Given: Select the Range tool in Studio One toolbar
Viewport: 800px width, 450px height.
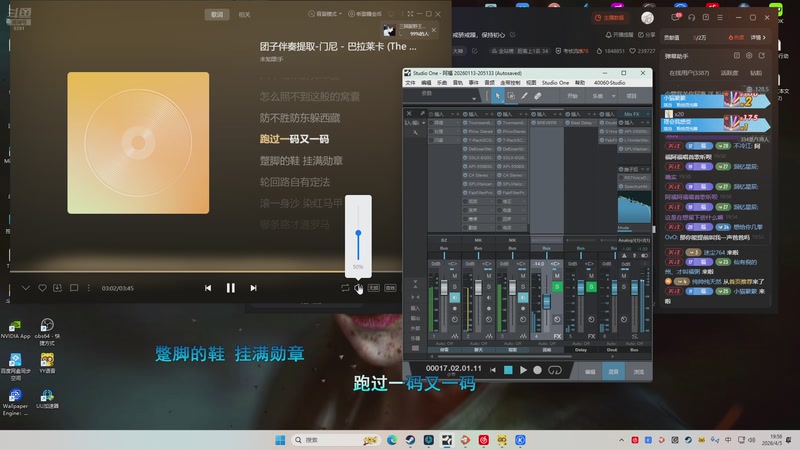Looking at the screenshot, I should point(511,96).
